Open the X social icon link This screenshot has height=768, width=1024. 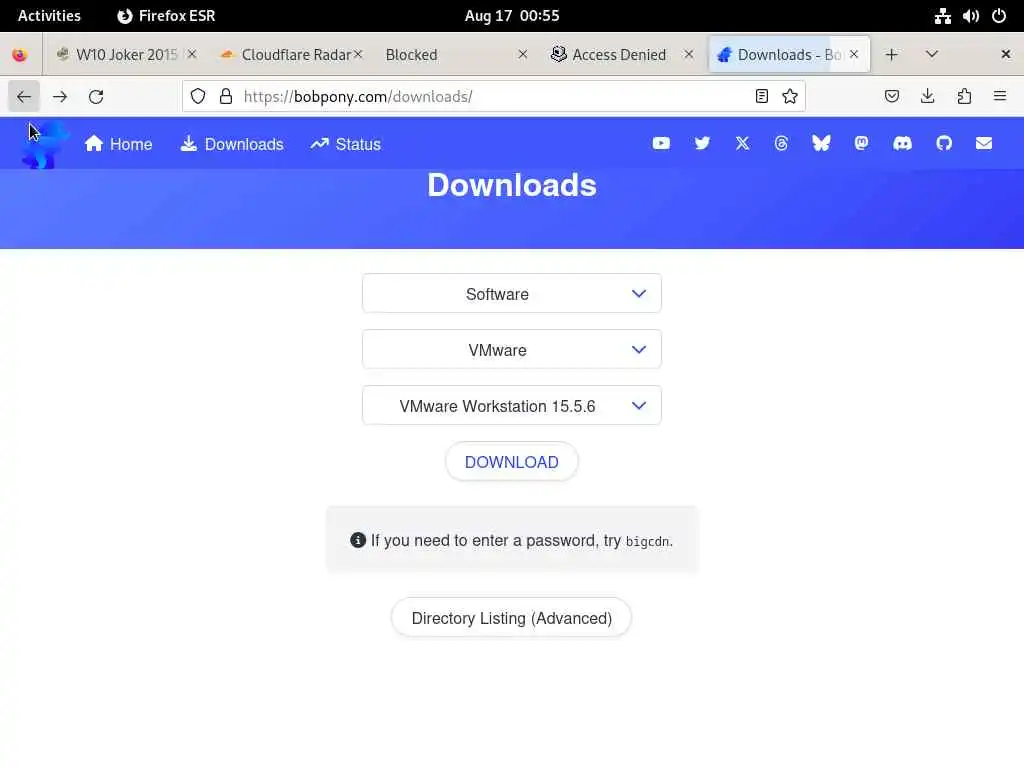coord(743,143)
